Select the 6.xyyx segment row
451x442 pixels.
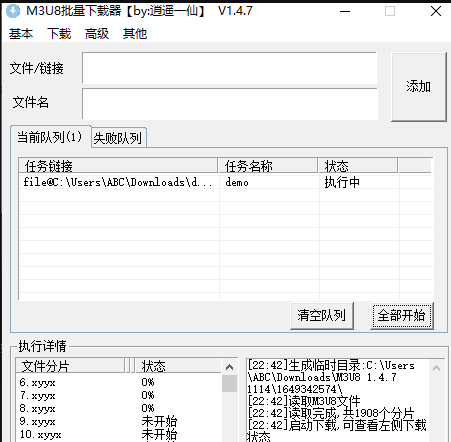point(118,382)
